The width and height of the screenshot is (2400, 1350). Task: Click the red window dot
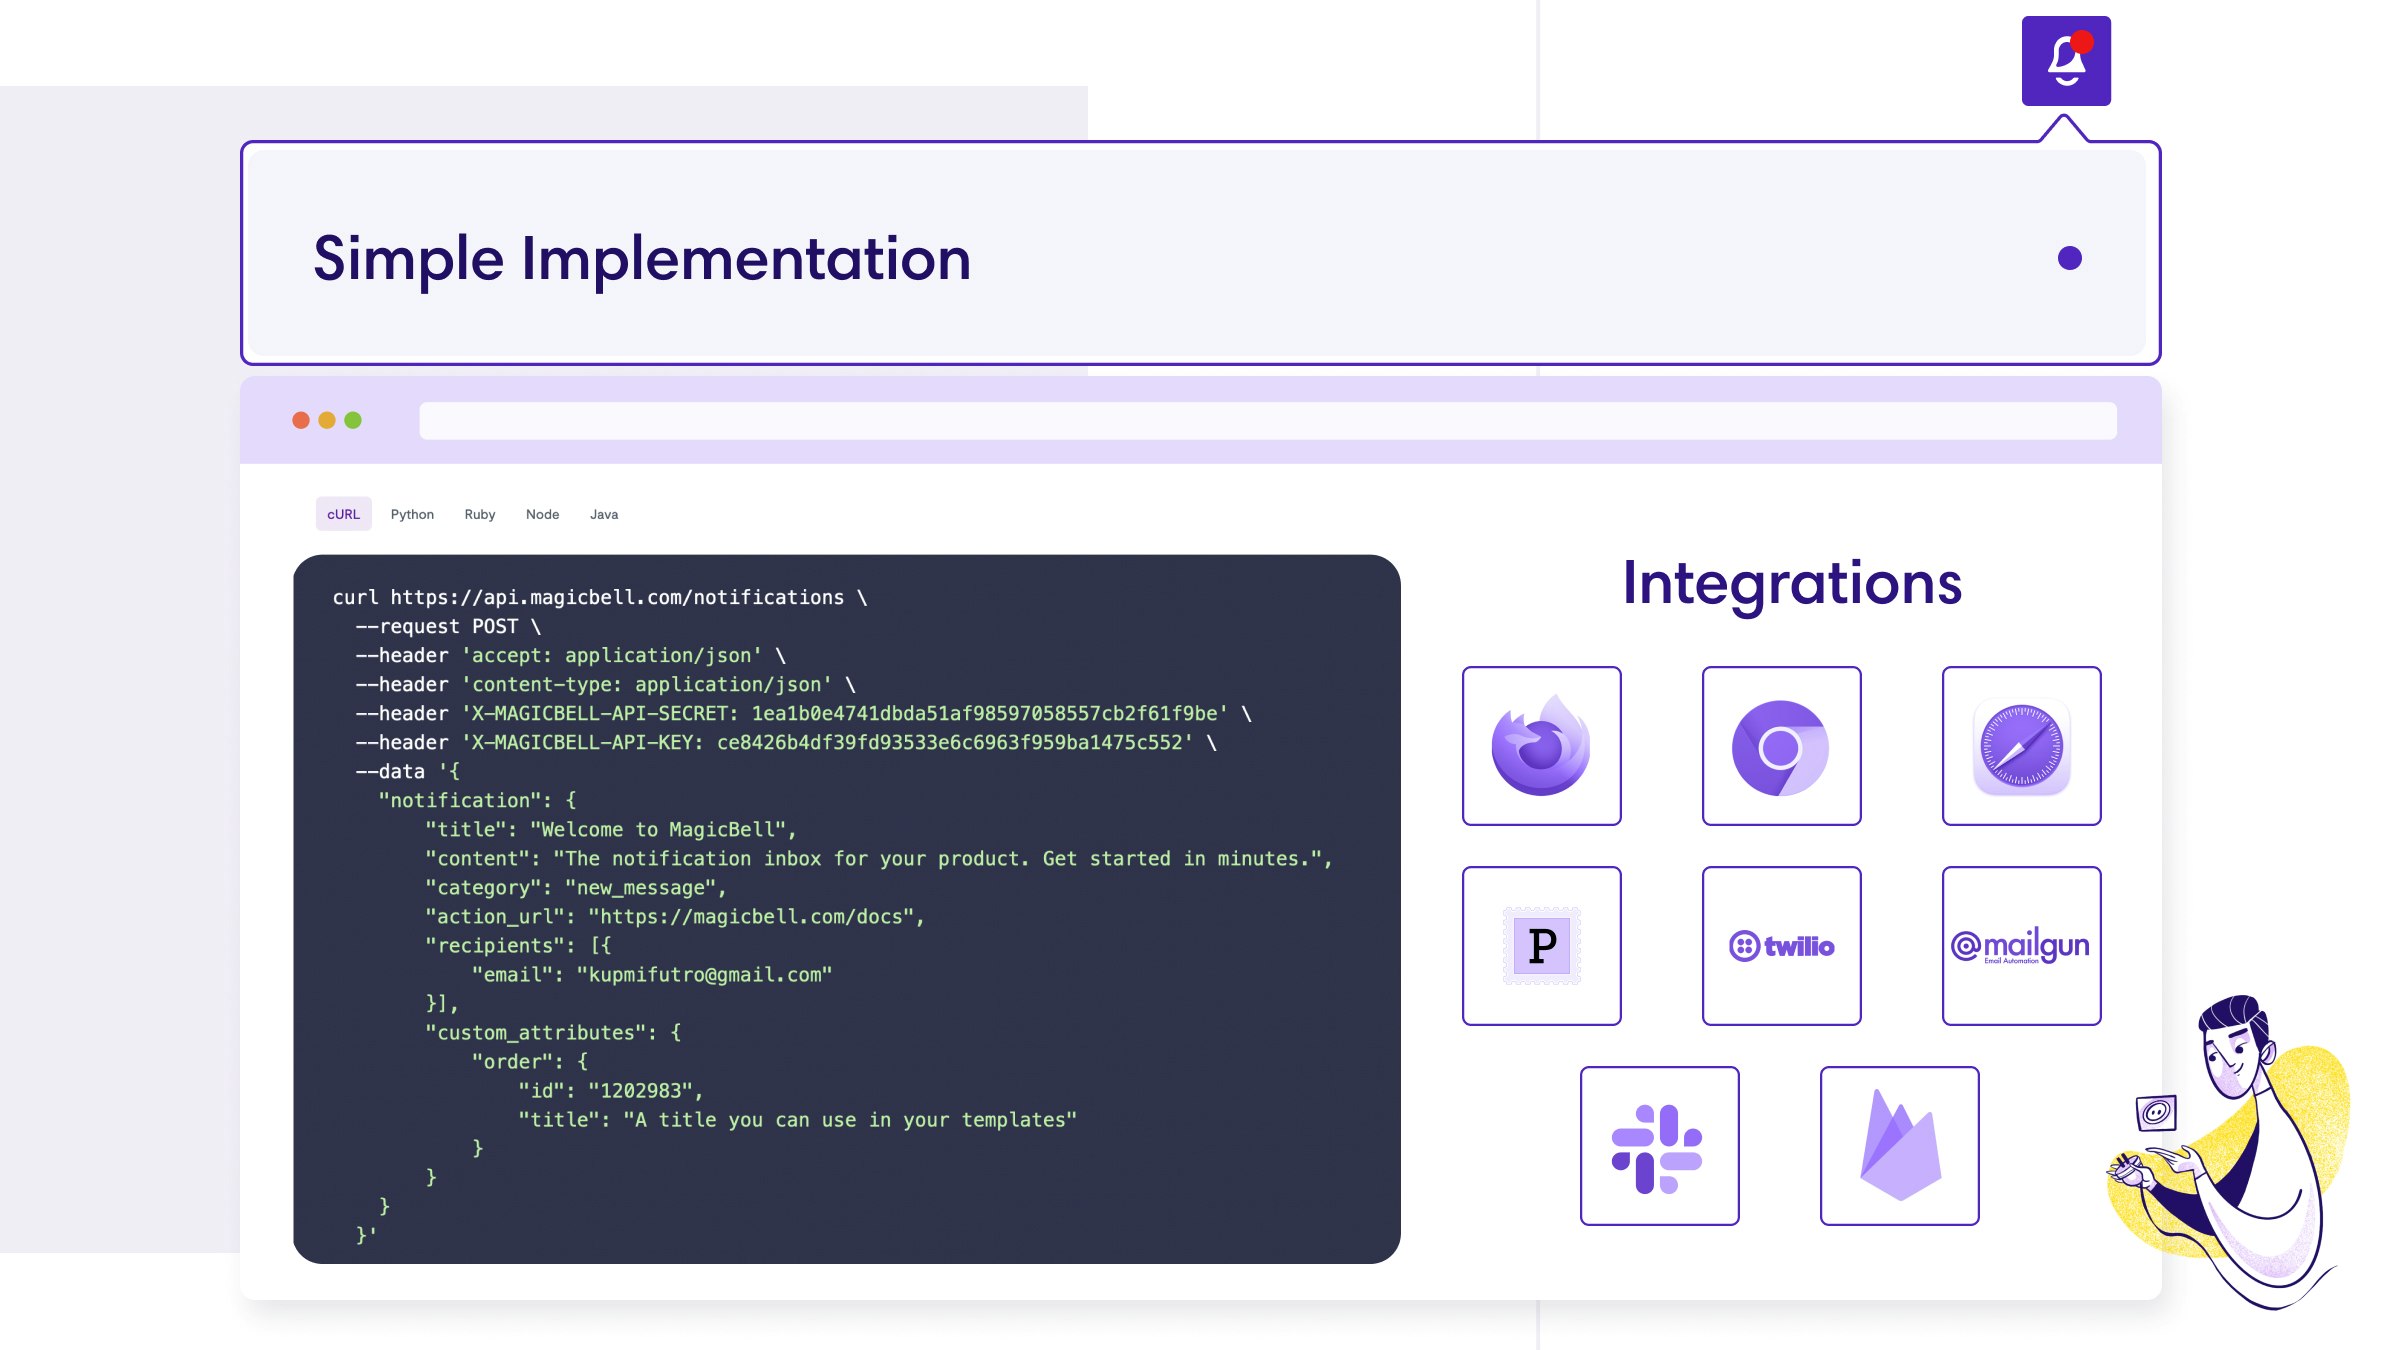tap(301, 420)
